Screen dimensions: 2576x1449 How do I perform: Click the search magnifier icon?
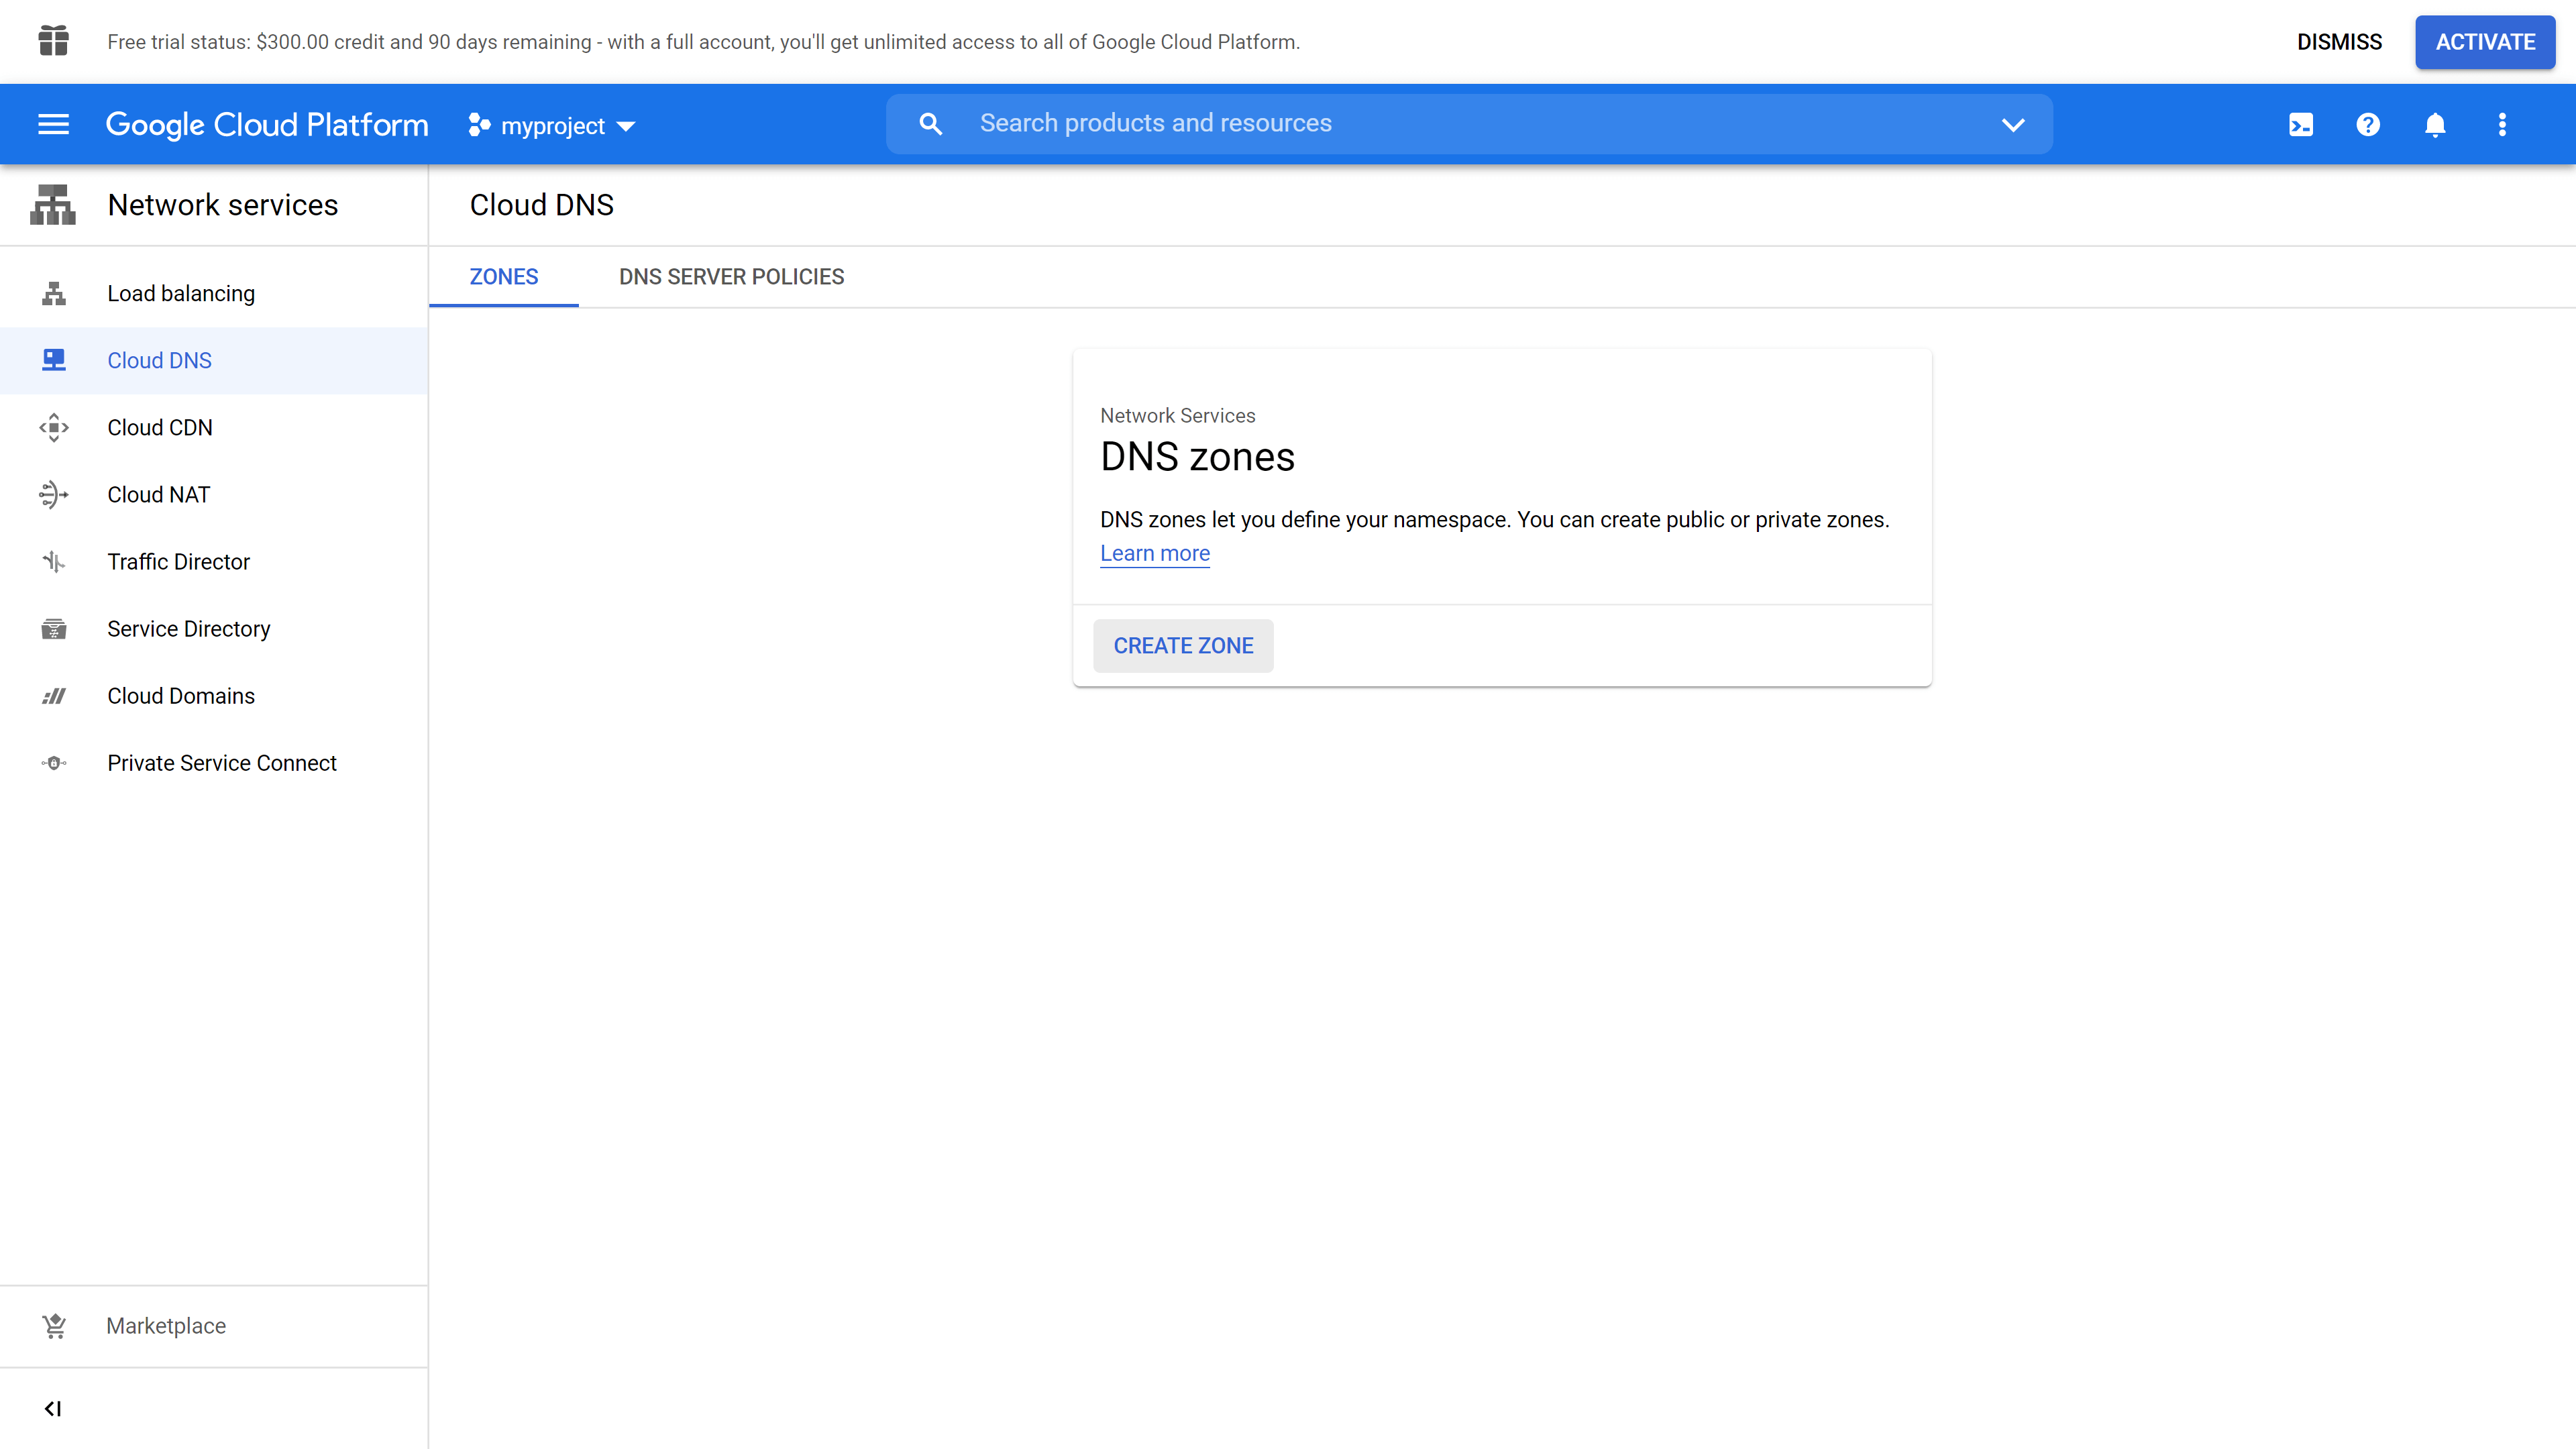pyautogui.click(x=930, y=124)
